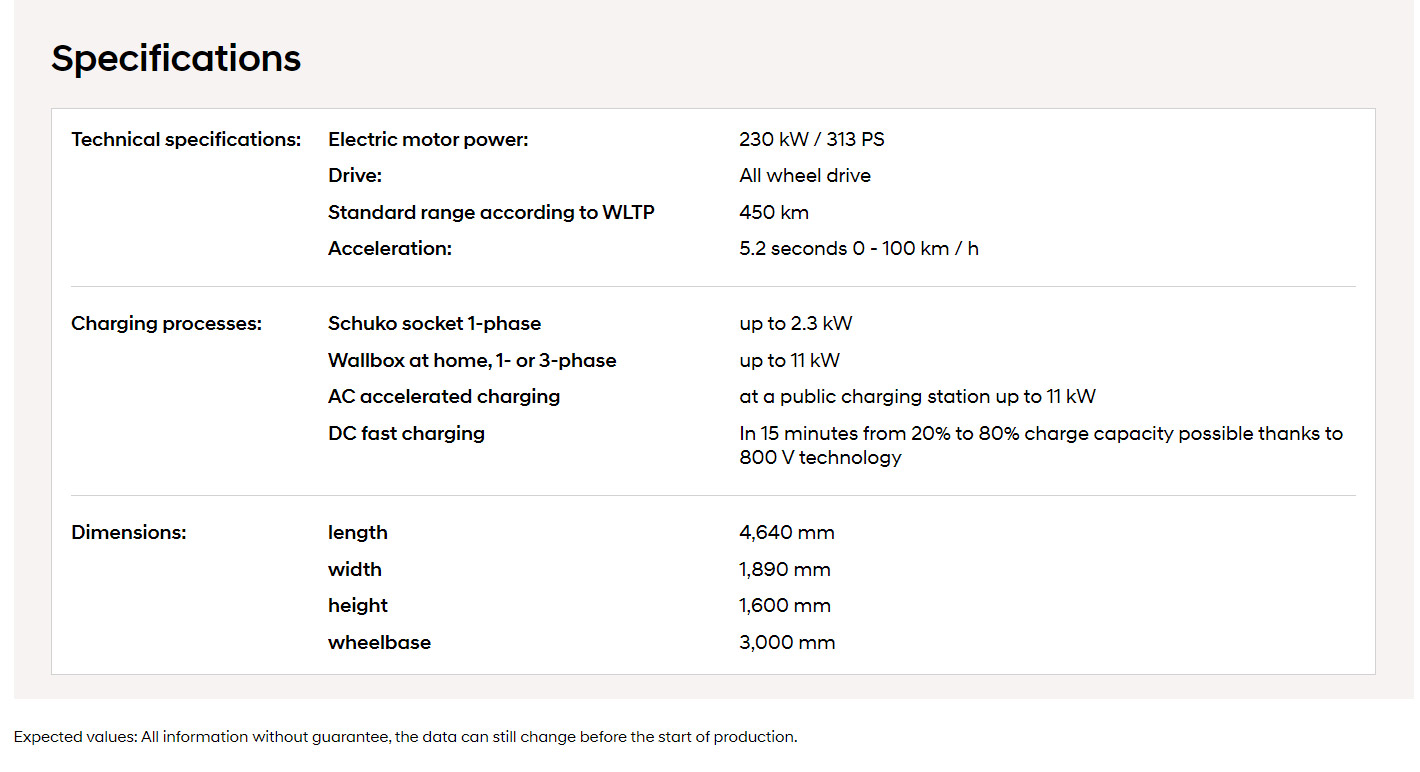Click the 450 km range value
This screenshot has height=772, width=1420.
click(773, 213)
